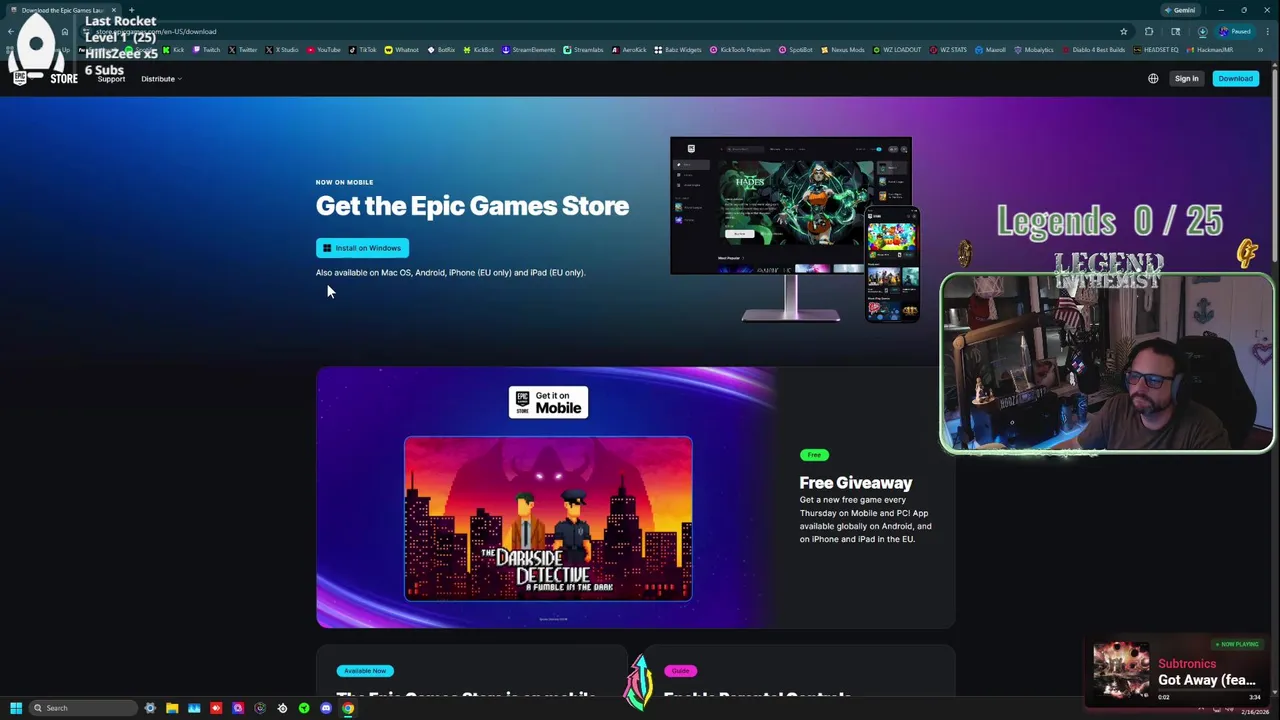Open the Kick bookmark

[174, 49]
